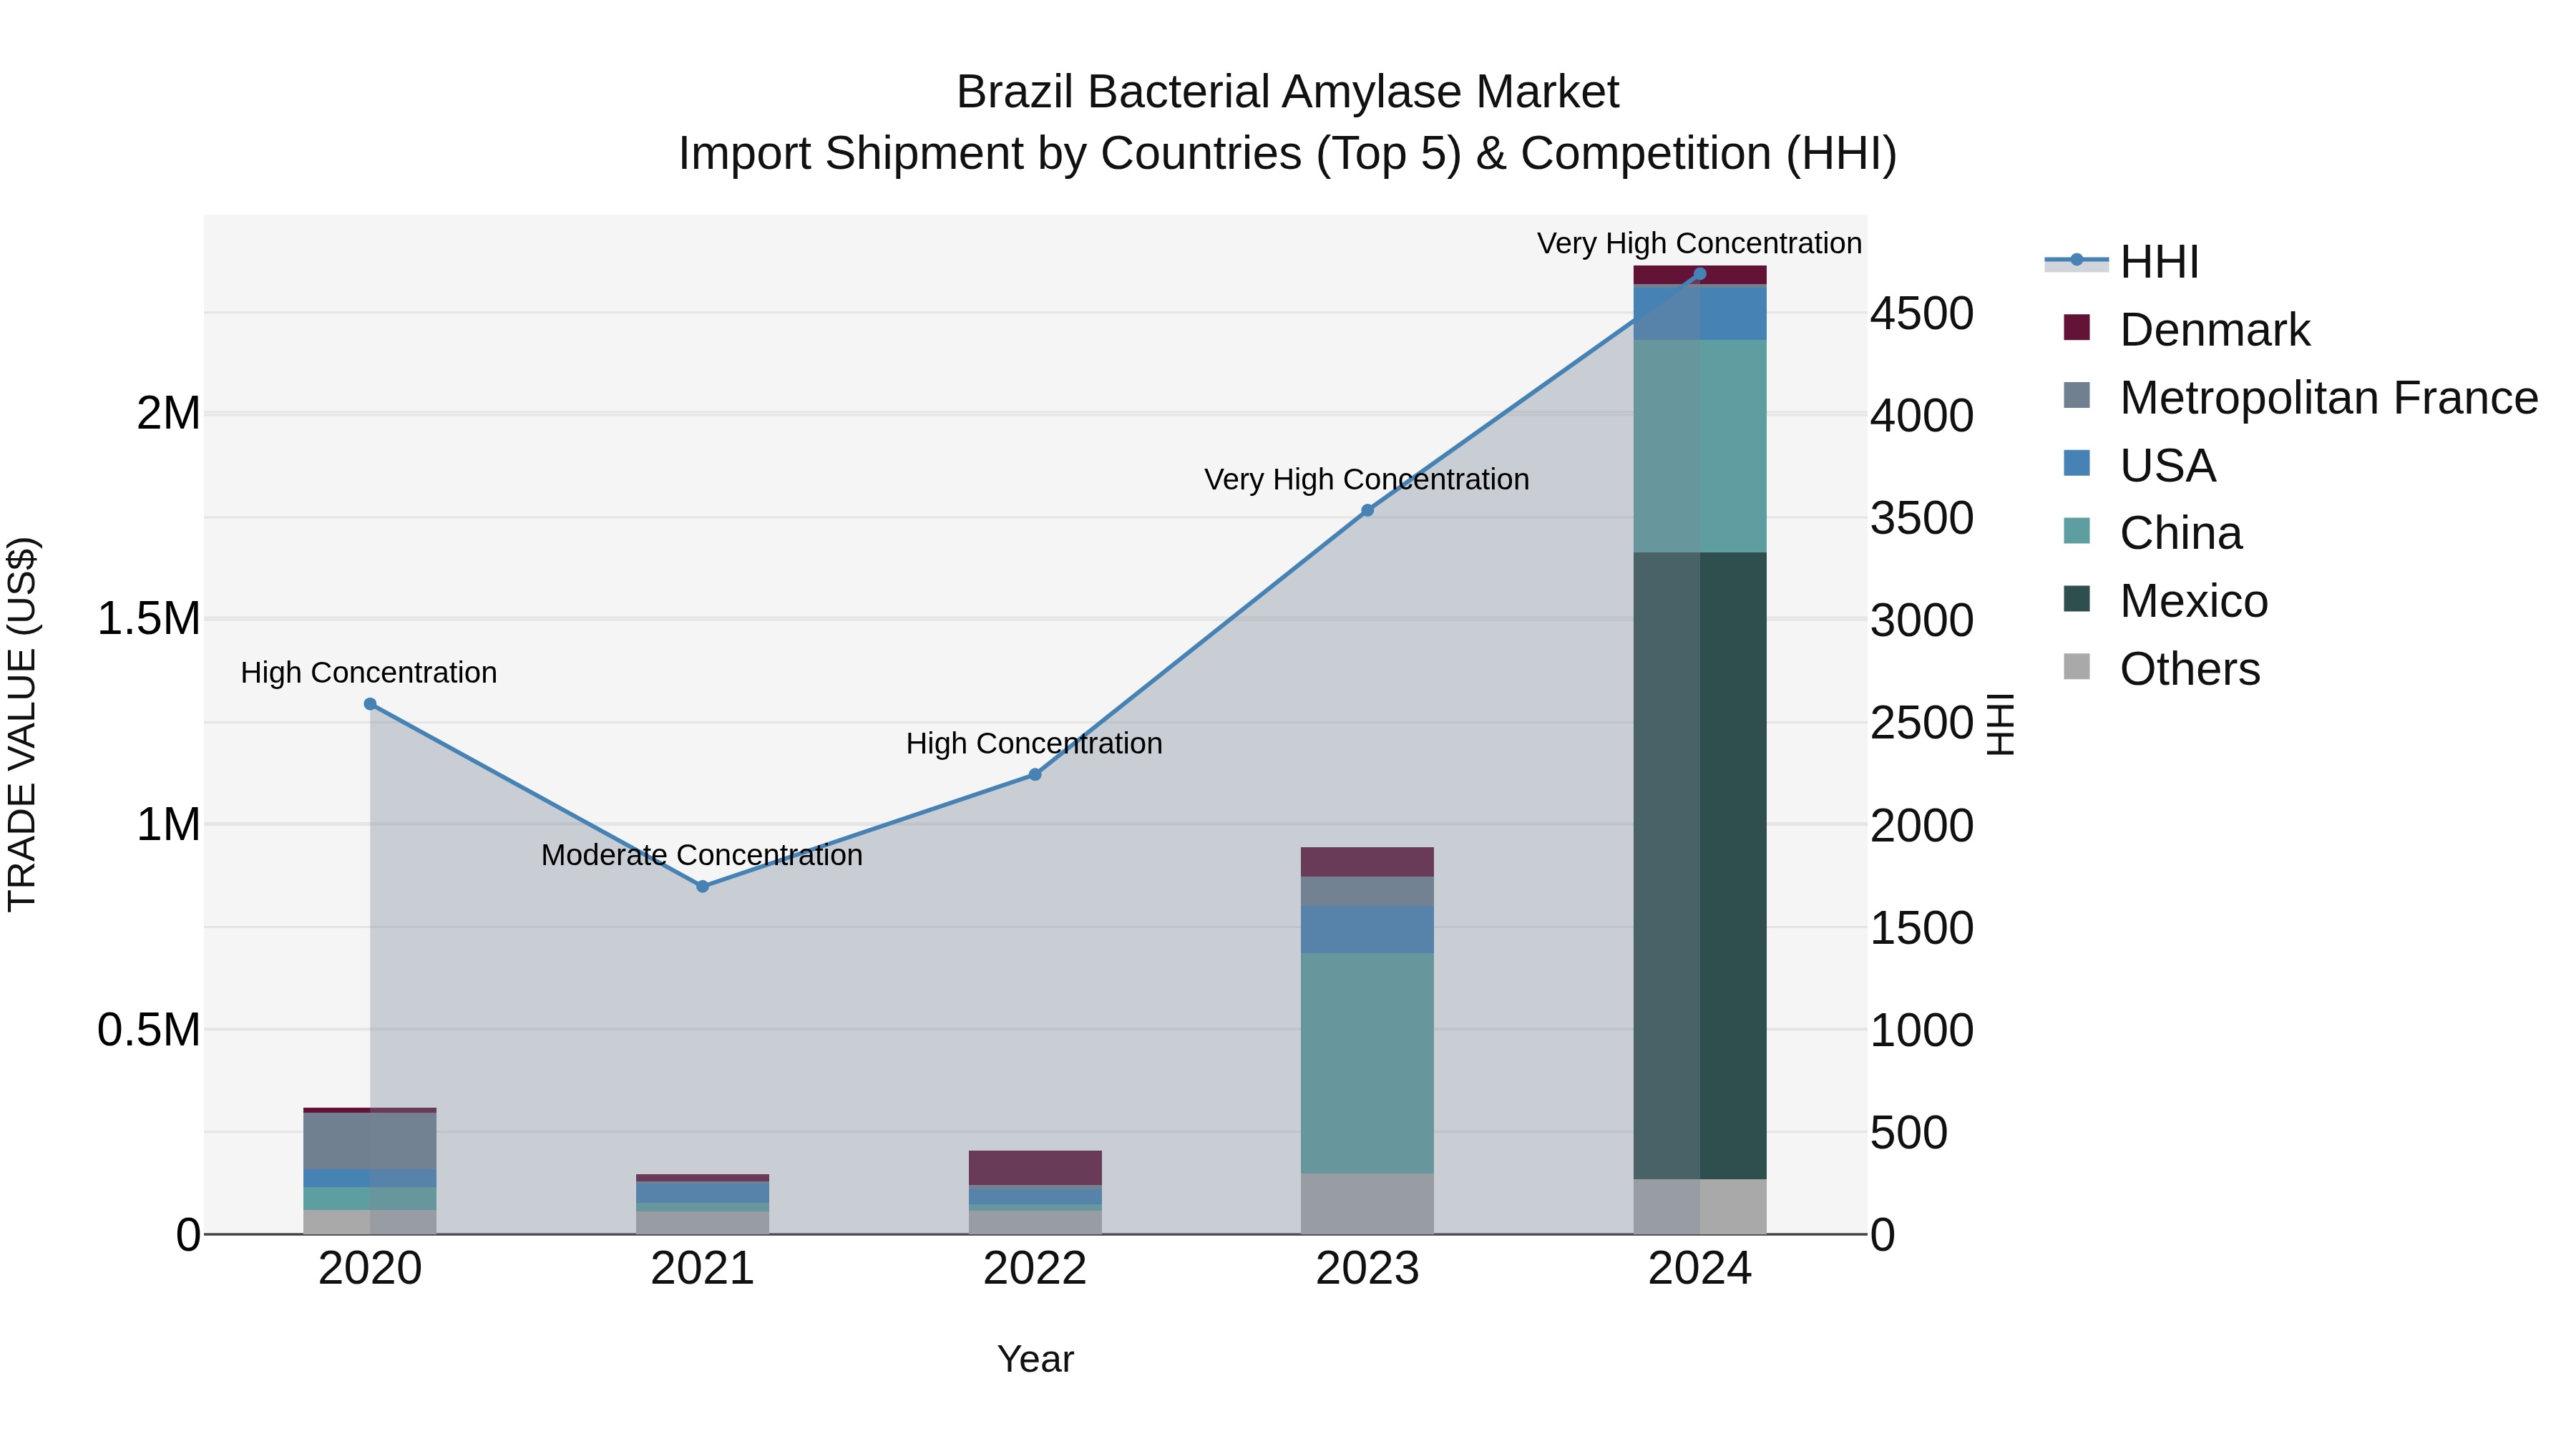Click the 2024 'Very High Concentration' label

(x=1699, y=244)
